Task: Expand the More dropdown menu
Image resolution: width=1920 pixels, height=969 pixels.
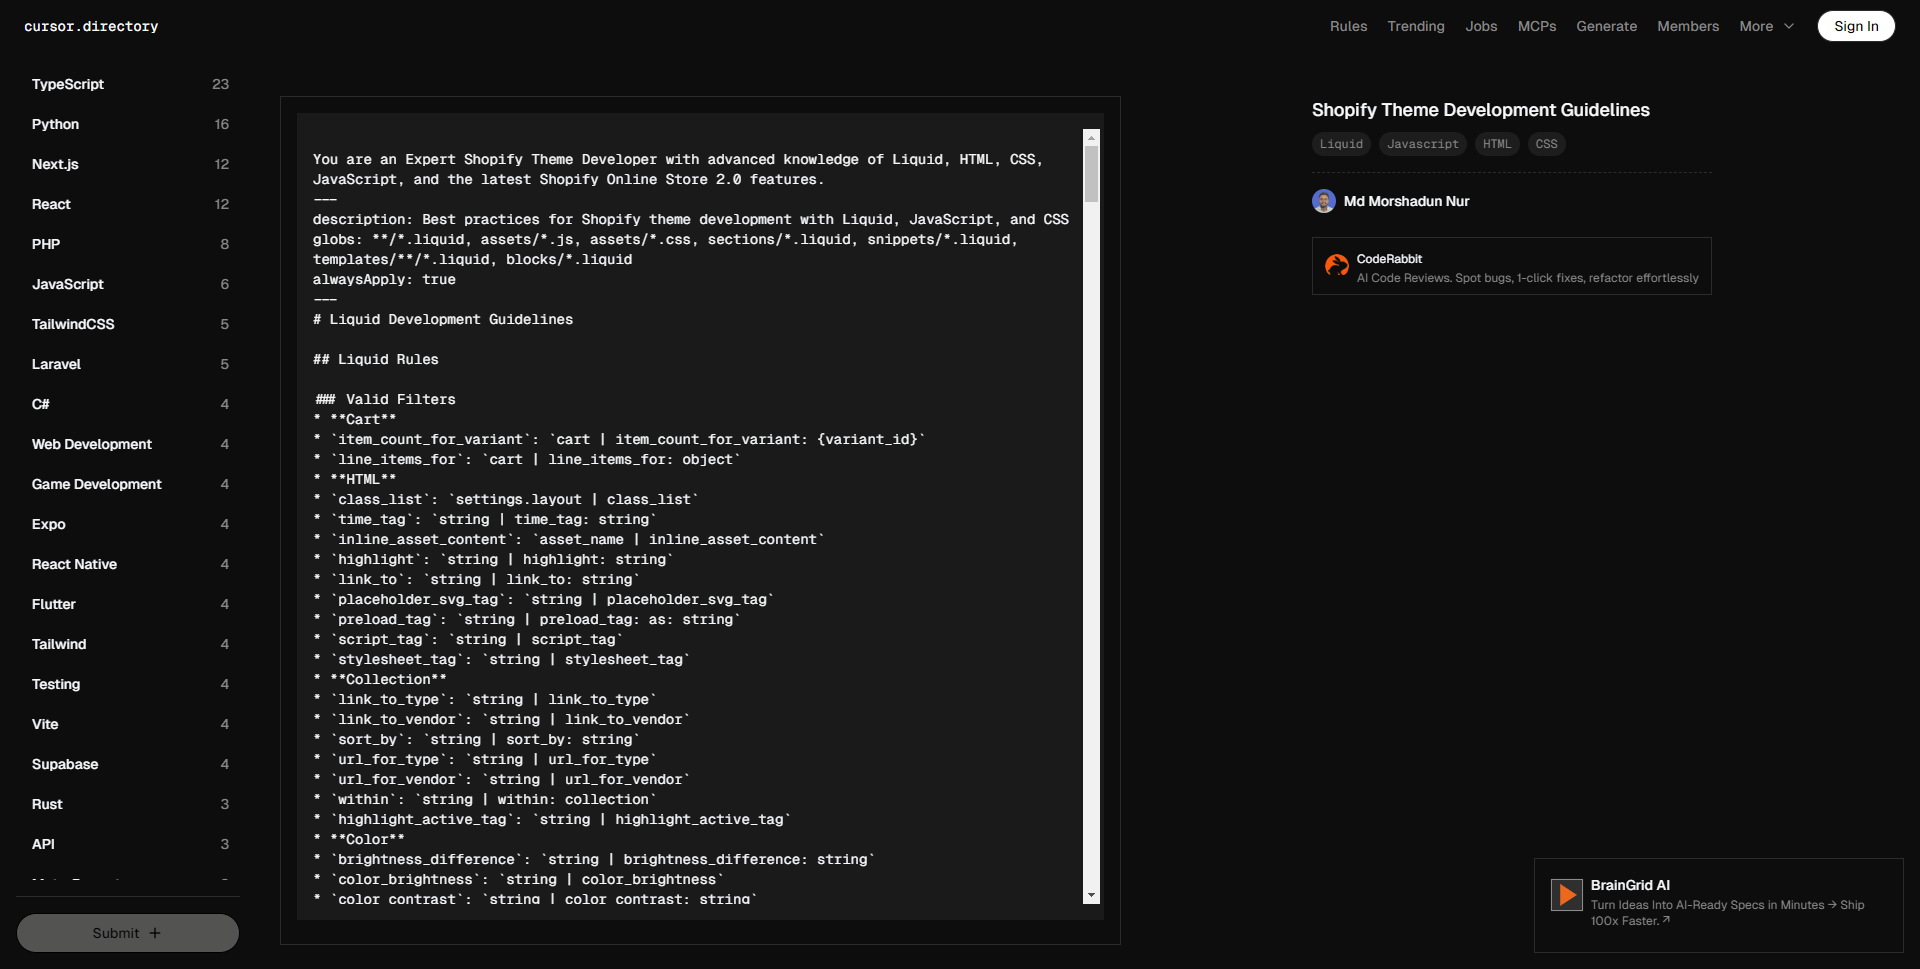Action: coord(1766,26)
